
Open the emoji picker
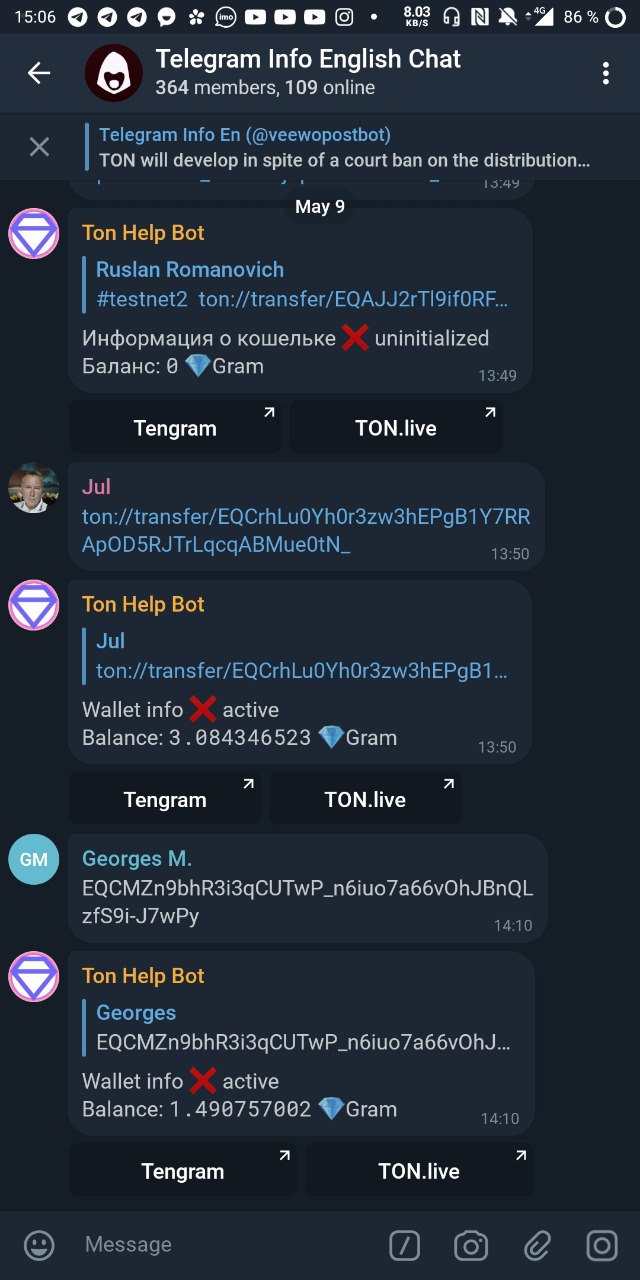tap(39, 1245)
